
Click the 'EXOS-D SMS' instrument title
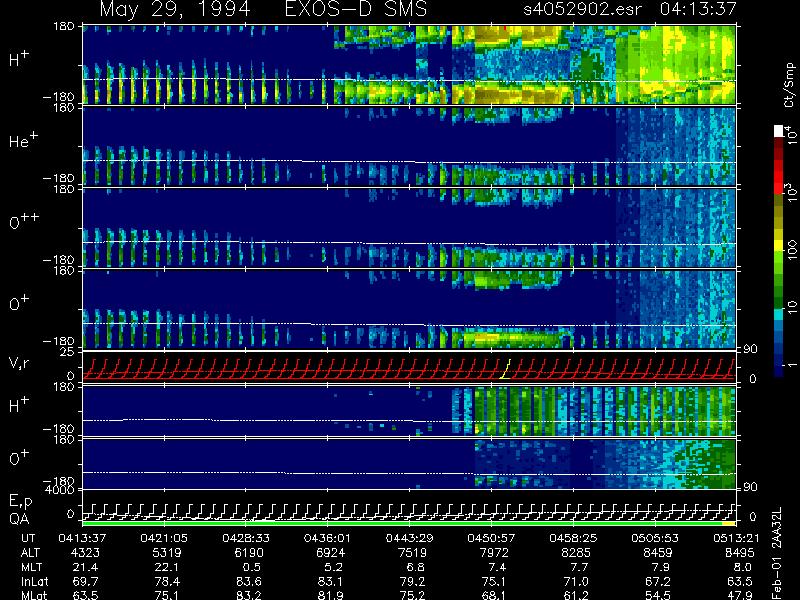point(356,9)
